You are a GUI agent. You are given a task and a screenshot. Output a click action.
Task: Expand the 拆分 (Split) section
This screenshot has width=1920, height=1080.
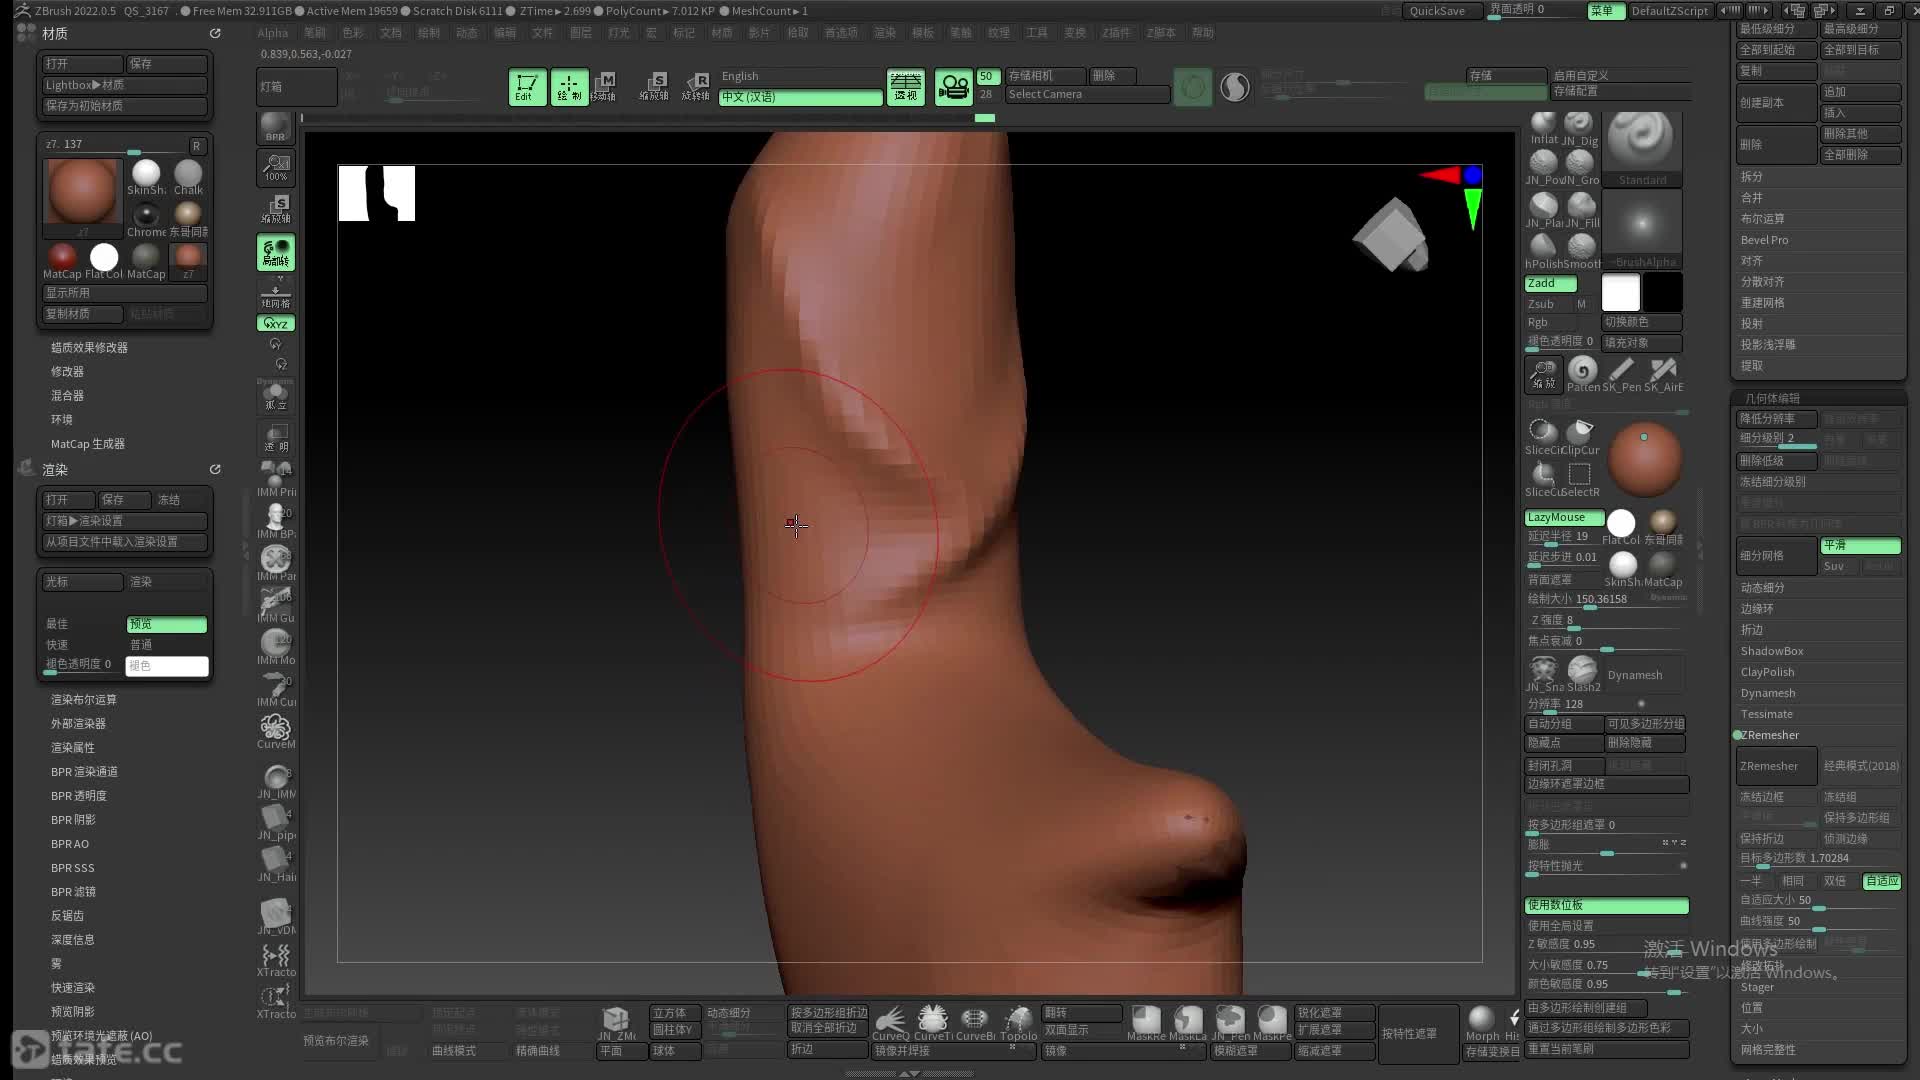coord(1751,176)
